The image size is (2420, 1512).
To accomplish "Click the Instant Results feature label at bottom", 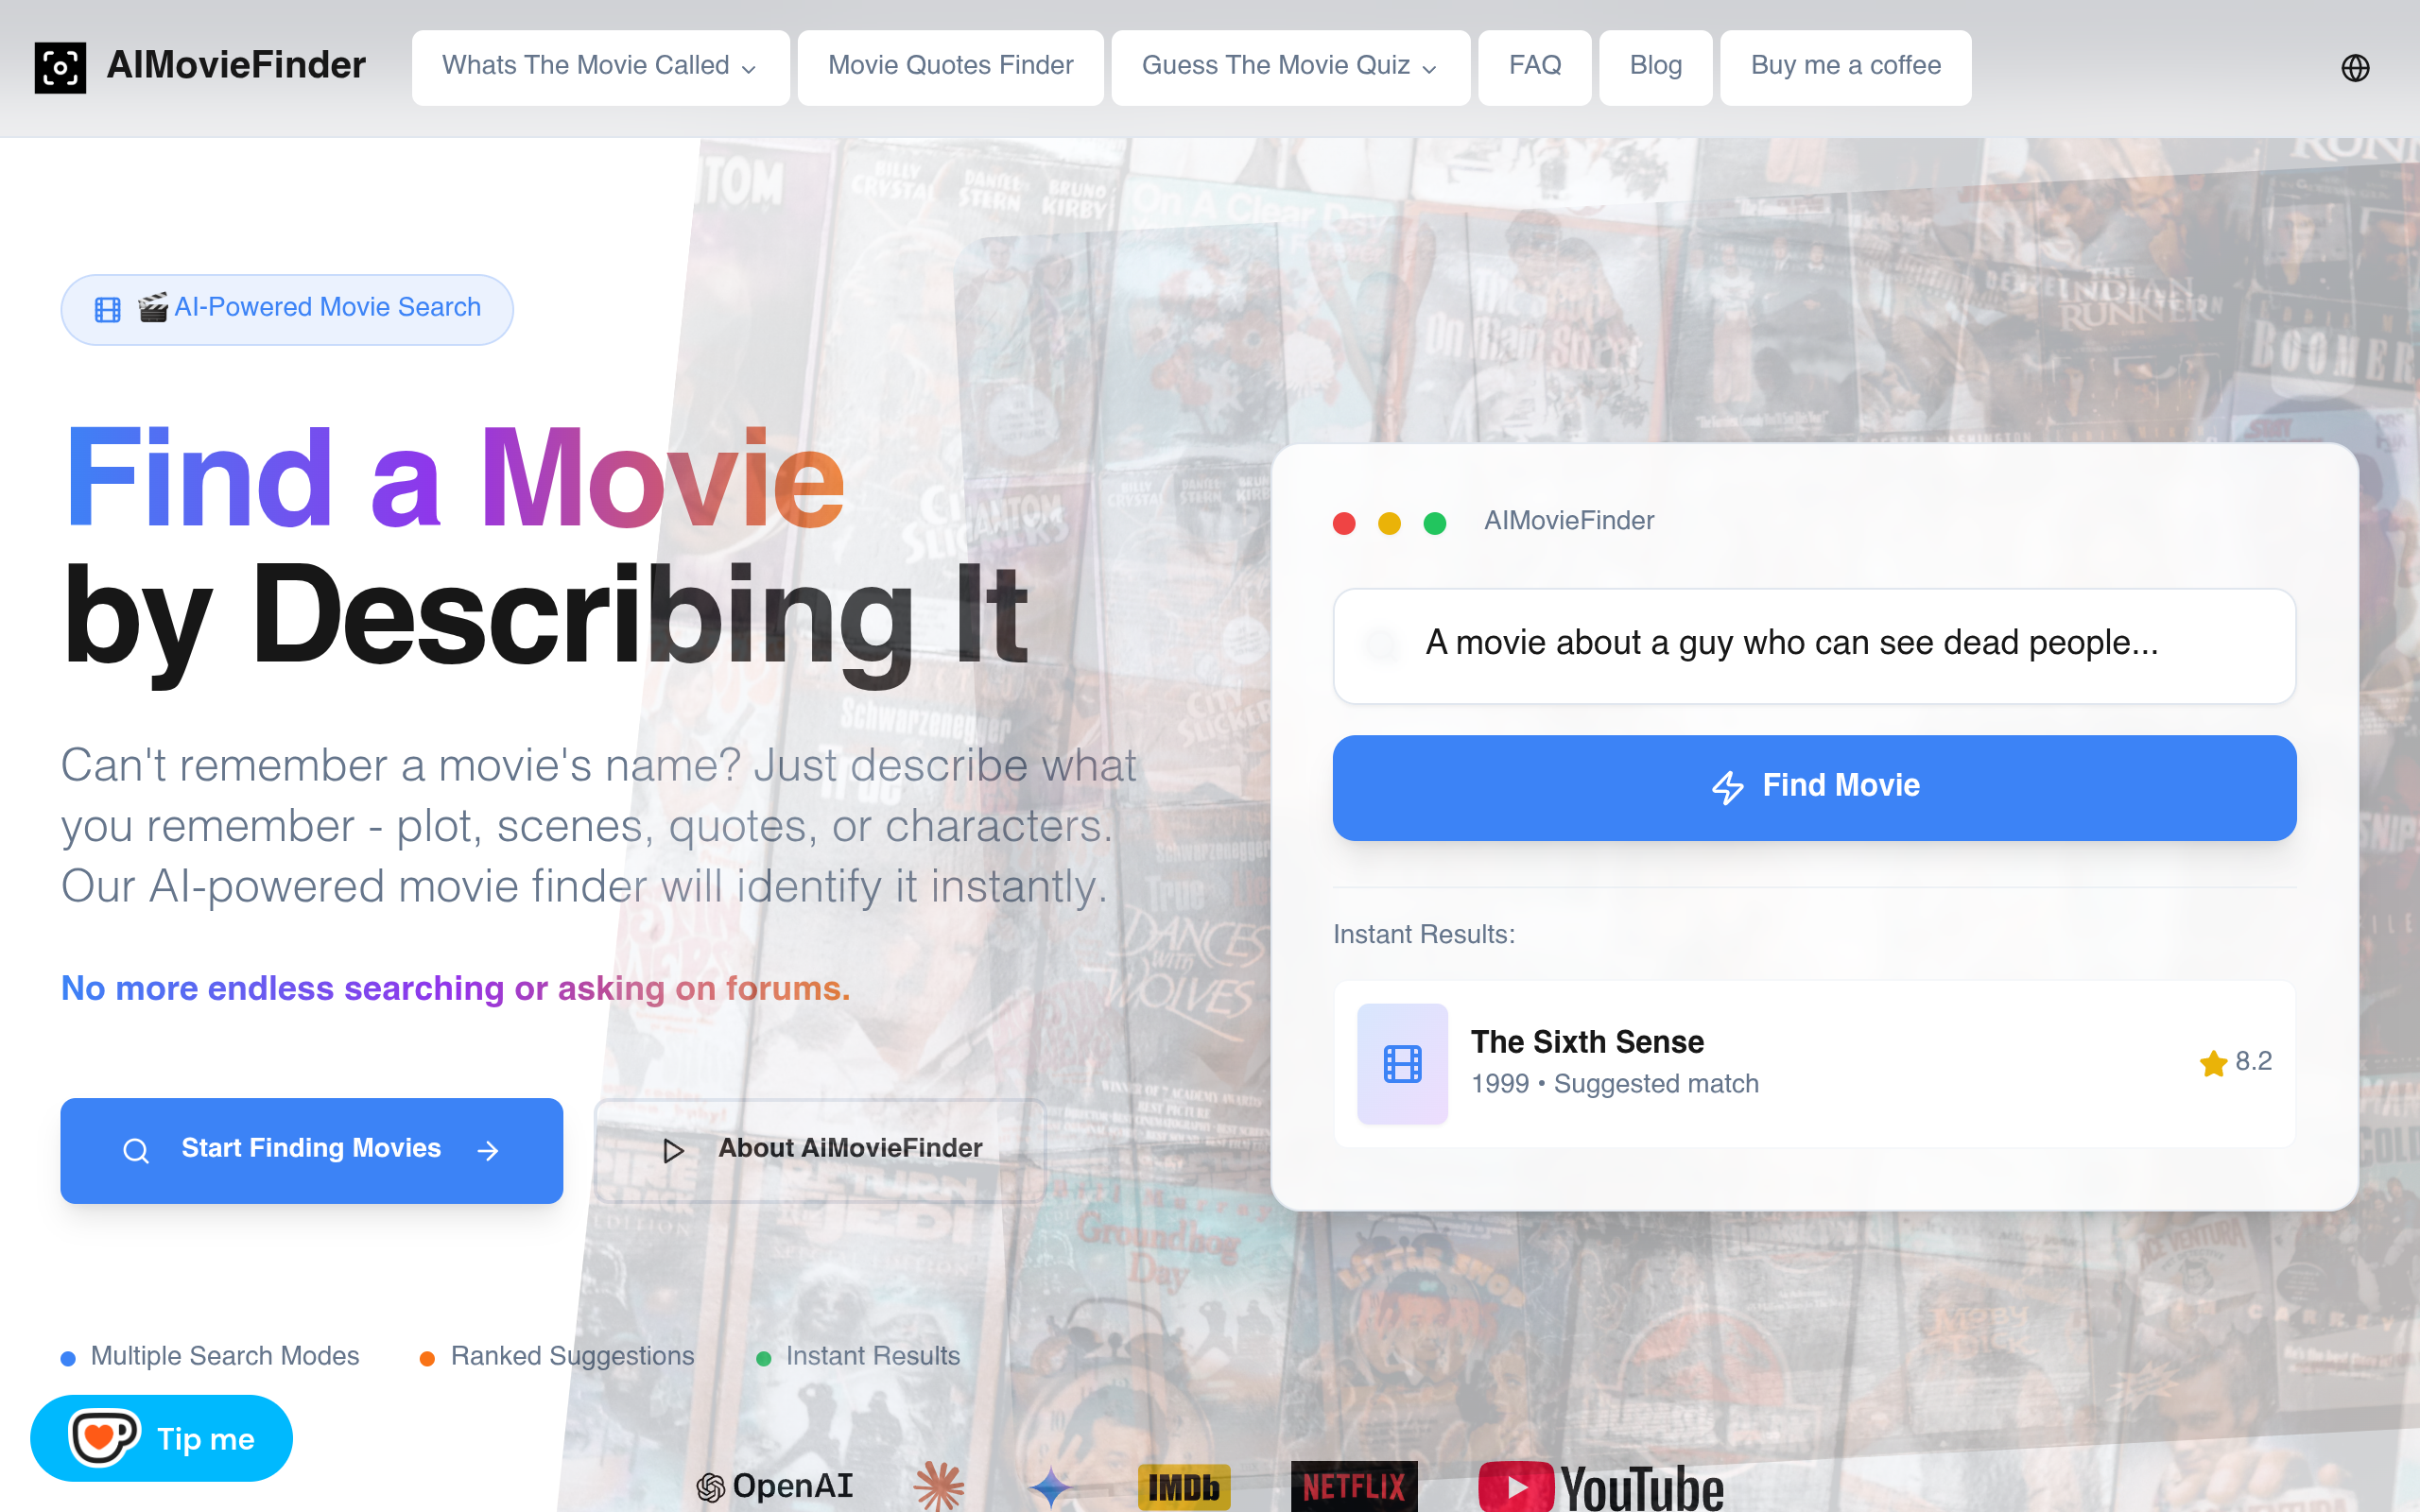I will [873, 1356].
